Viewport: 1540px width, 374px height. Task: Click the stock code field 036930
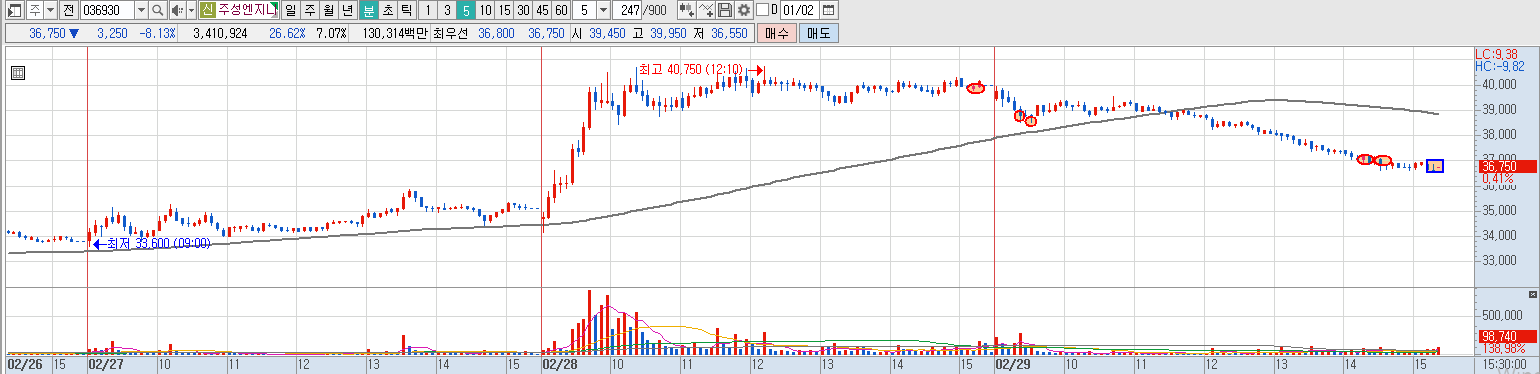pos(107,10)
